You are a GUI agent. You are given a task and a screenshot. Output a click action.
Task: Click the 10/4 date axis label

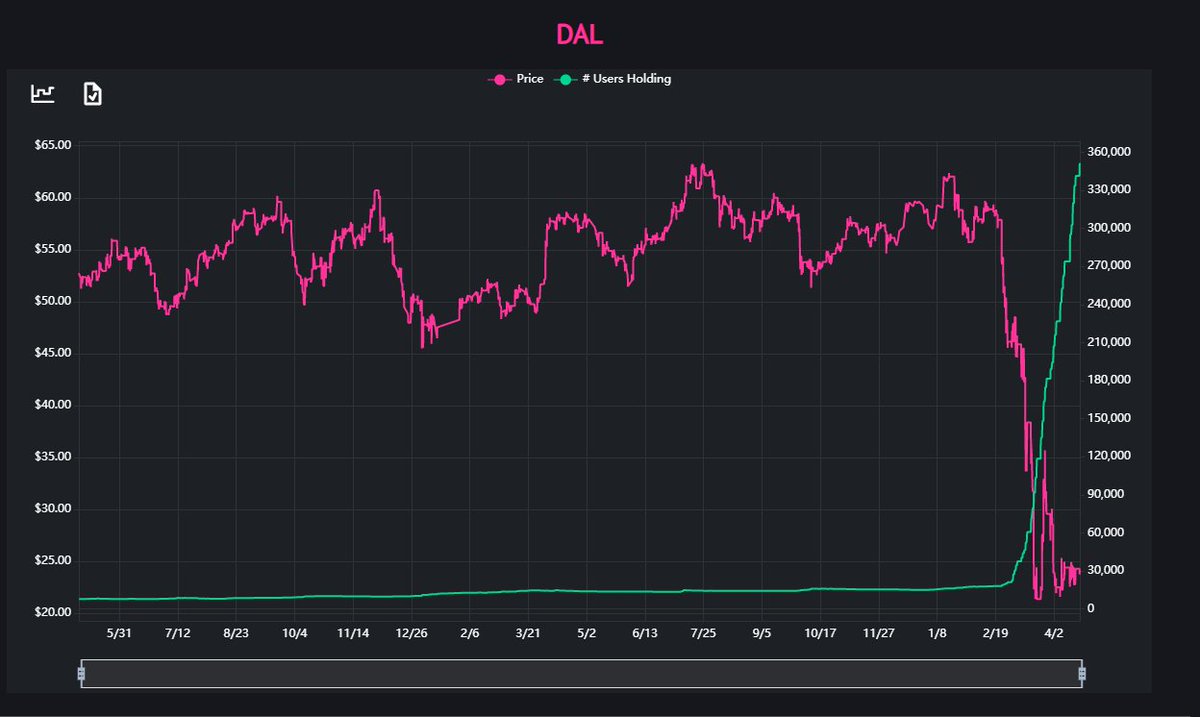coord(294,634)
